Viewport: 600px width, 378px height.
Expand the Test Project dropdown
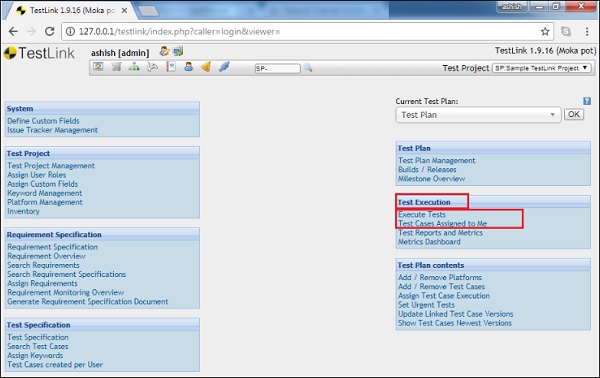click(x=541, y=68)
